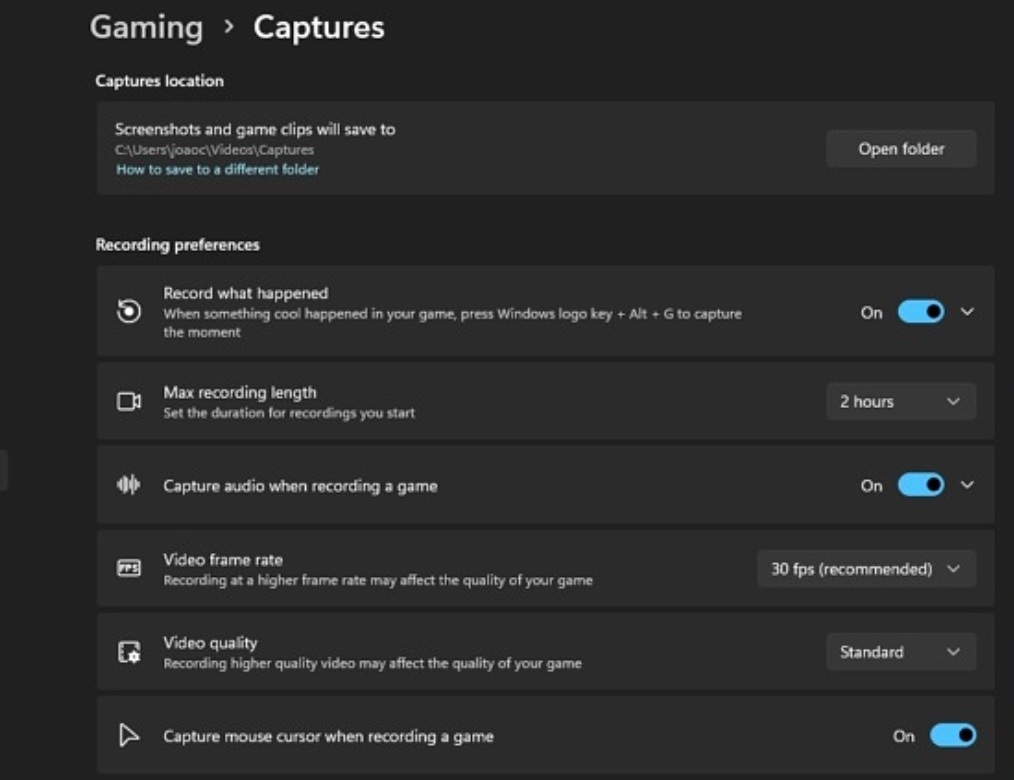
Task: Click the breadcrumb chevron between Gaming and Captures
Action: click(x=228, y=27)
